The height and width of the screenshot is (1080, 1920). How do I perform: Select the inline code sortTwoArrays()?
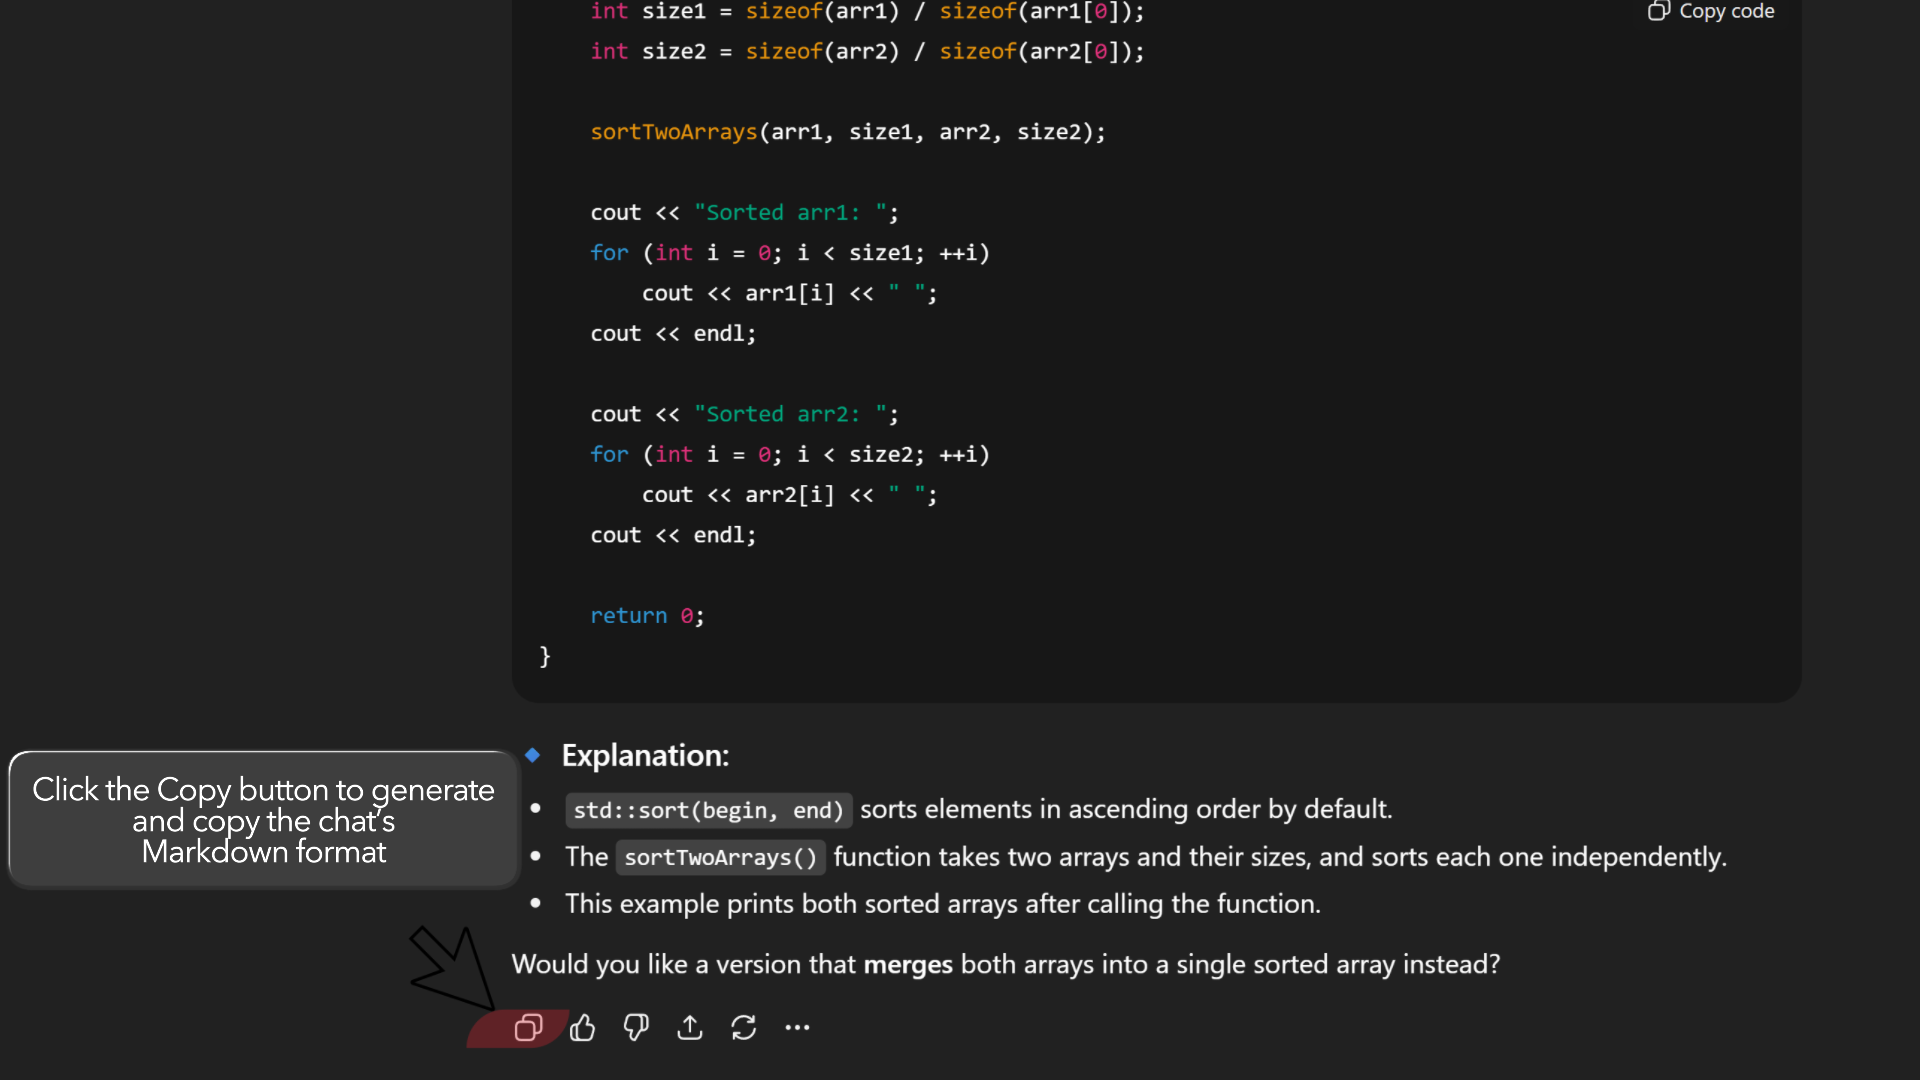(719, 857)
